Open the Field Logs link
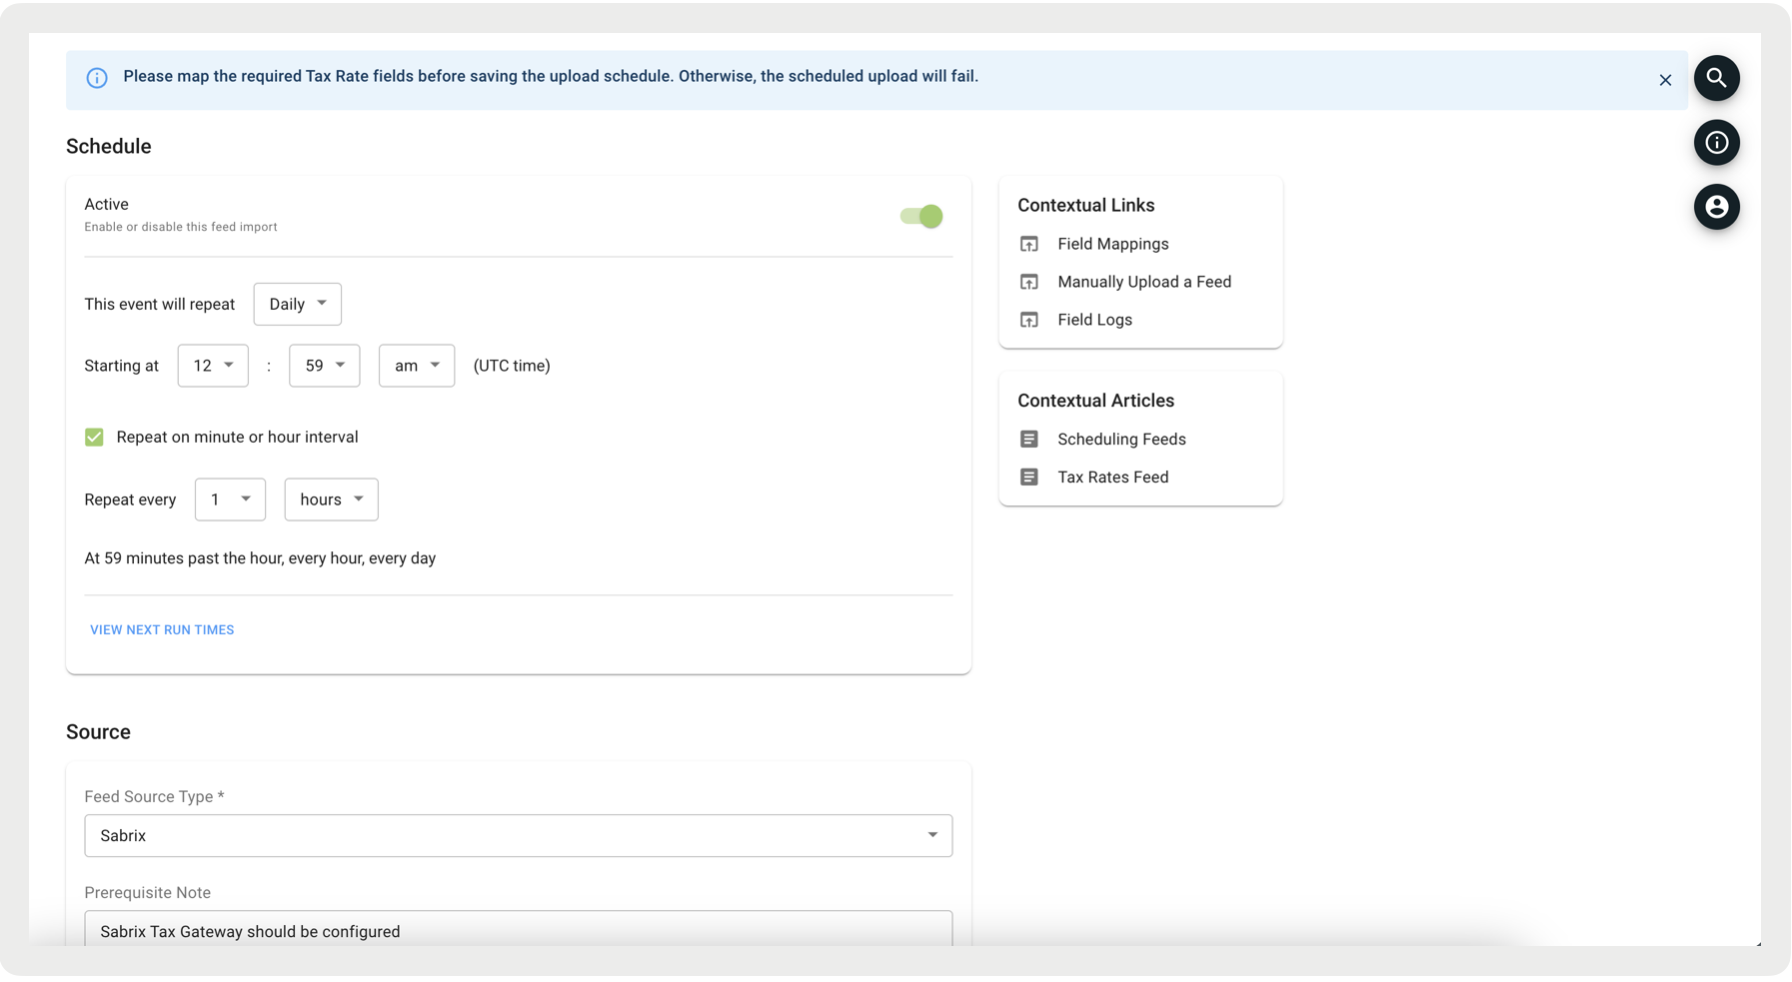Viewport: 1792px width, 982px height. [1095, 320]
